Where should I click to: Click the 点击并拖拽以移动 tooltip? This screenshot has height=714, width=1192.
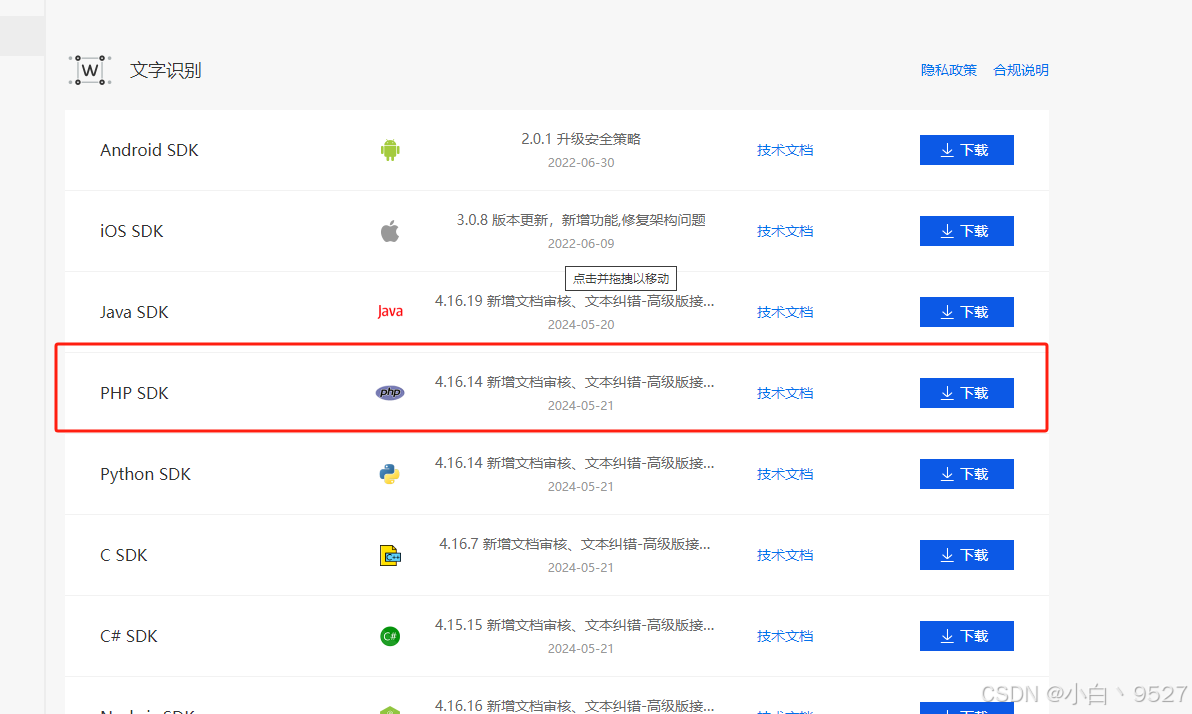(x=621, y=278)
